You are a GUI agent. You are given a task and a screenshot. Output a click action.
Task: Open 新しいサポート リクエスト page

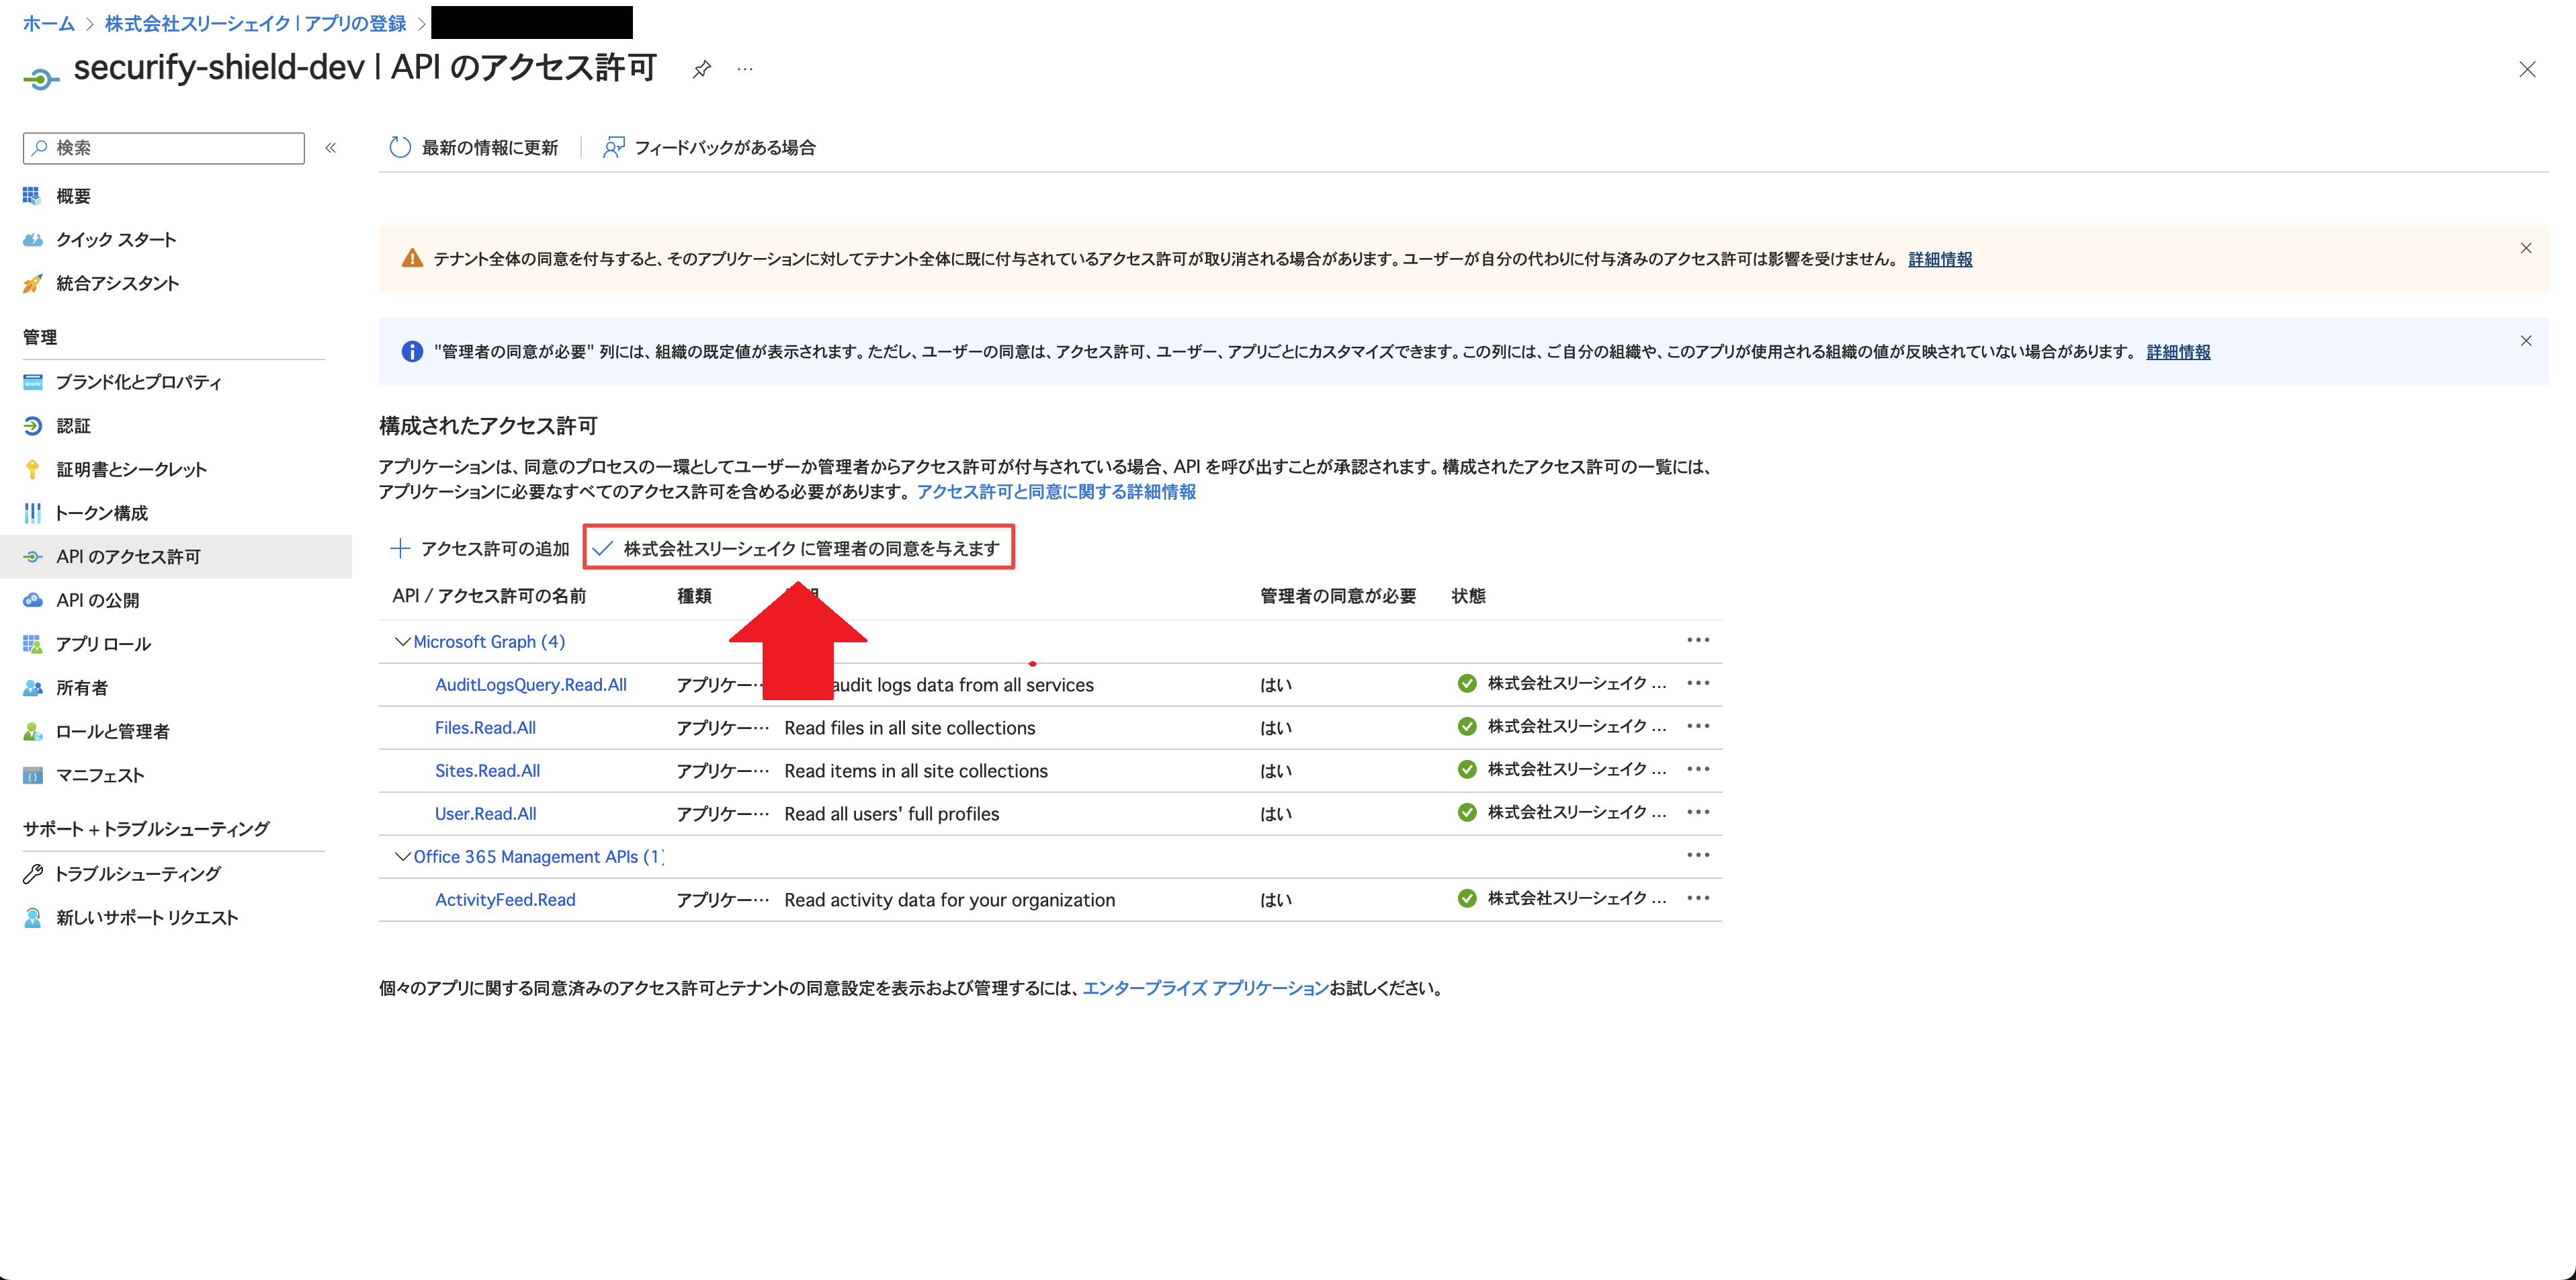(131, 918)
